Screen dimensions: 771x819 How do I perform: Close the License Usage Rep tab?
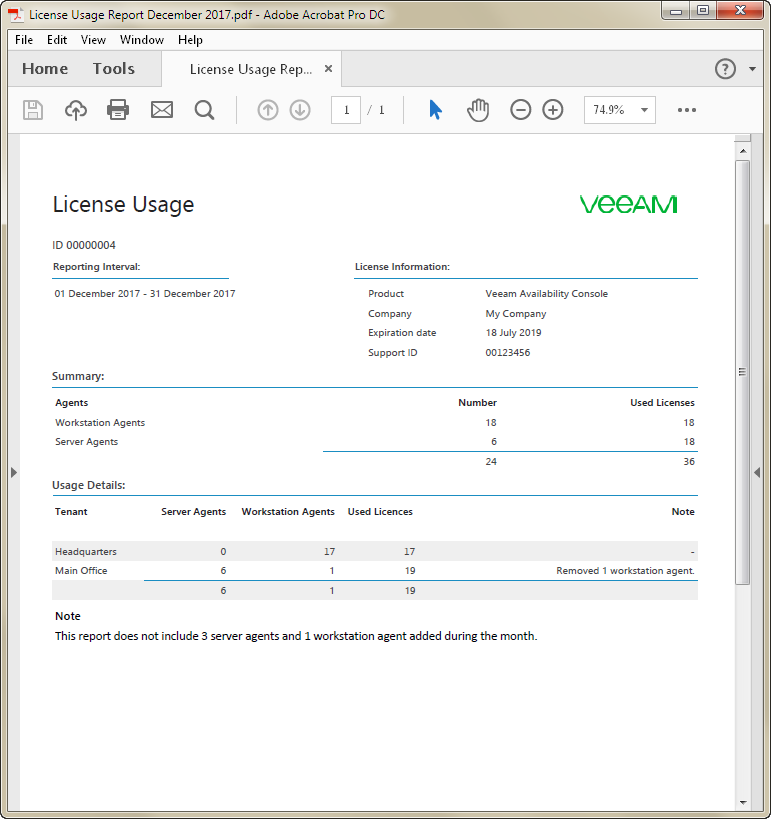(x=329, y=68)
